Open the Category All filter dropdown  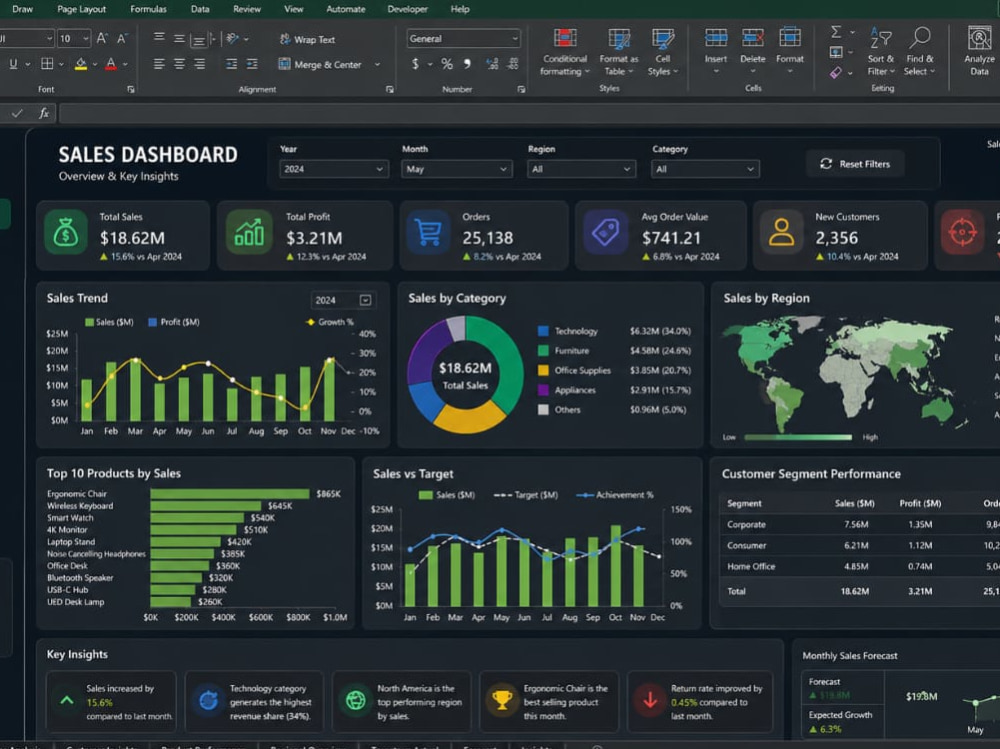[x=705, y=169]
